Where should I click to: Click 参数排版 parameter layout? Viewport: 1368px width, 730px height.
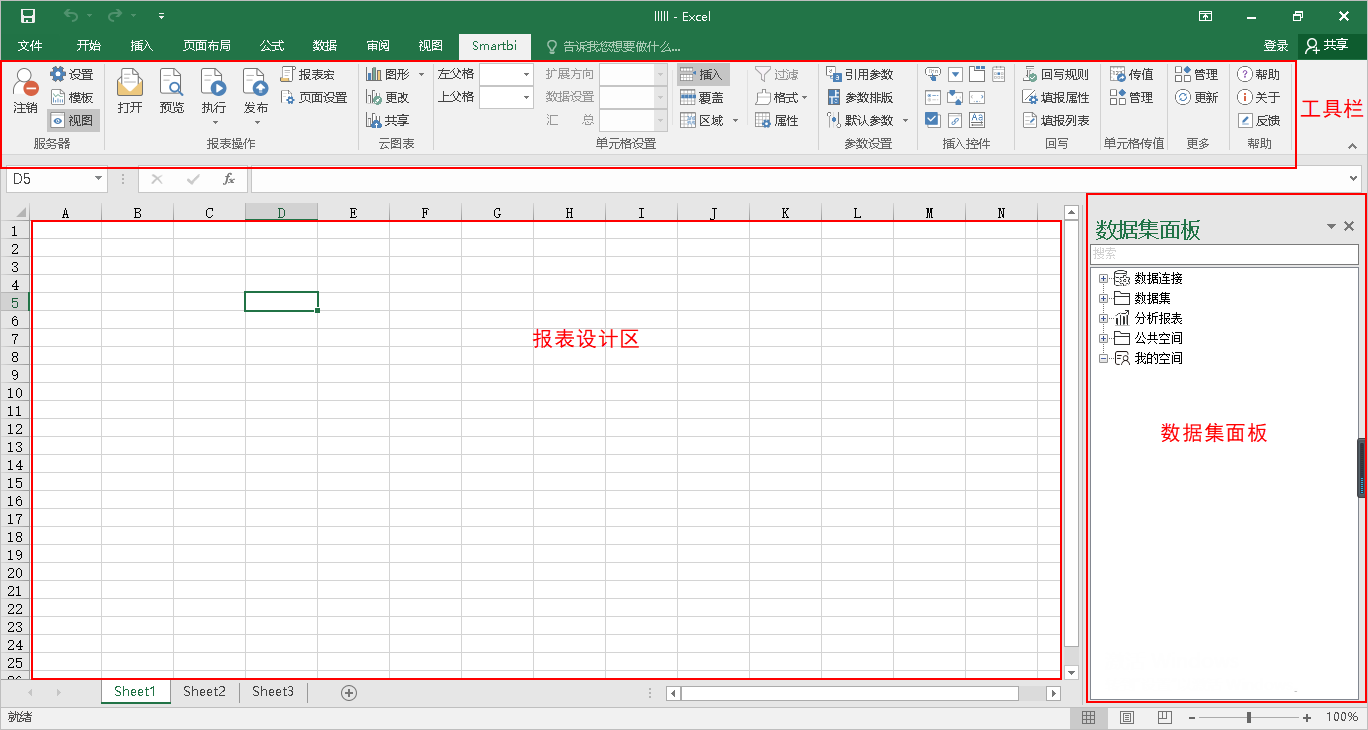click(860, 97)
